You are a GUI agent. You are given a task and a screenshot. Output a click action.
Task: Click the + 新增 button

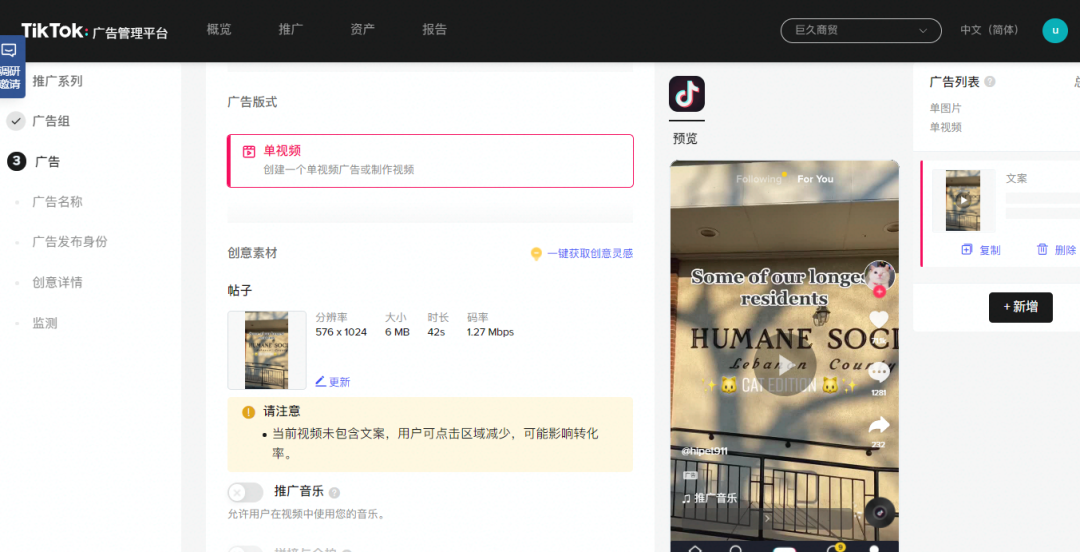pyautogui.click(x=1021, y=307)
